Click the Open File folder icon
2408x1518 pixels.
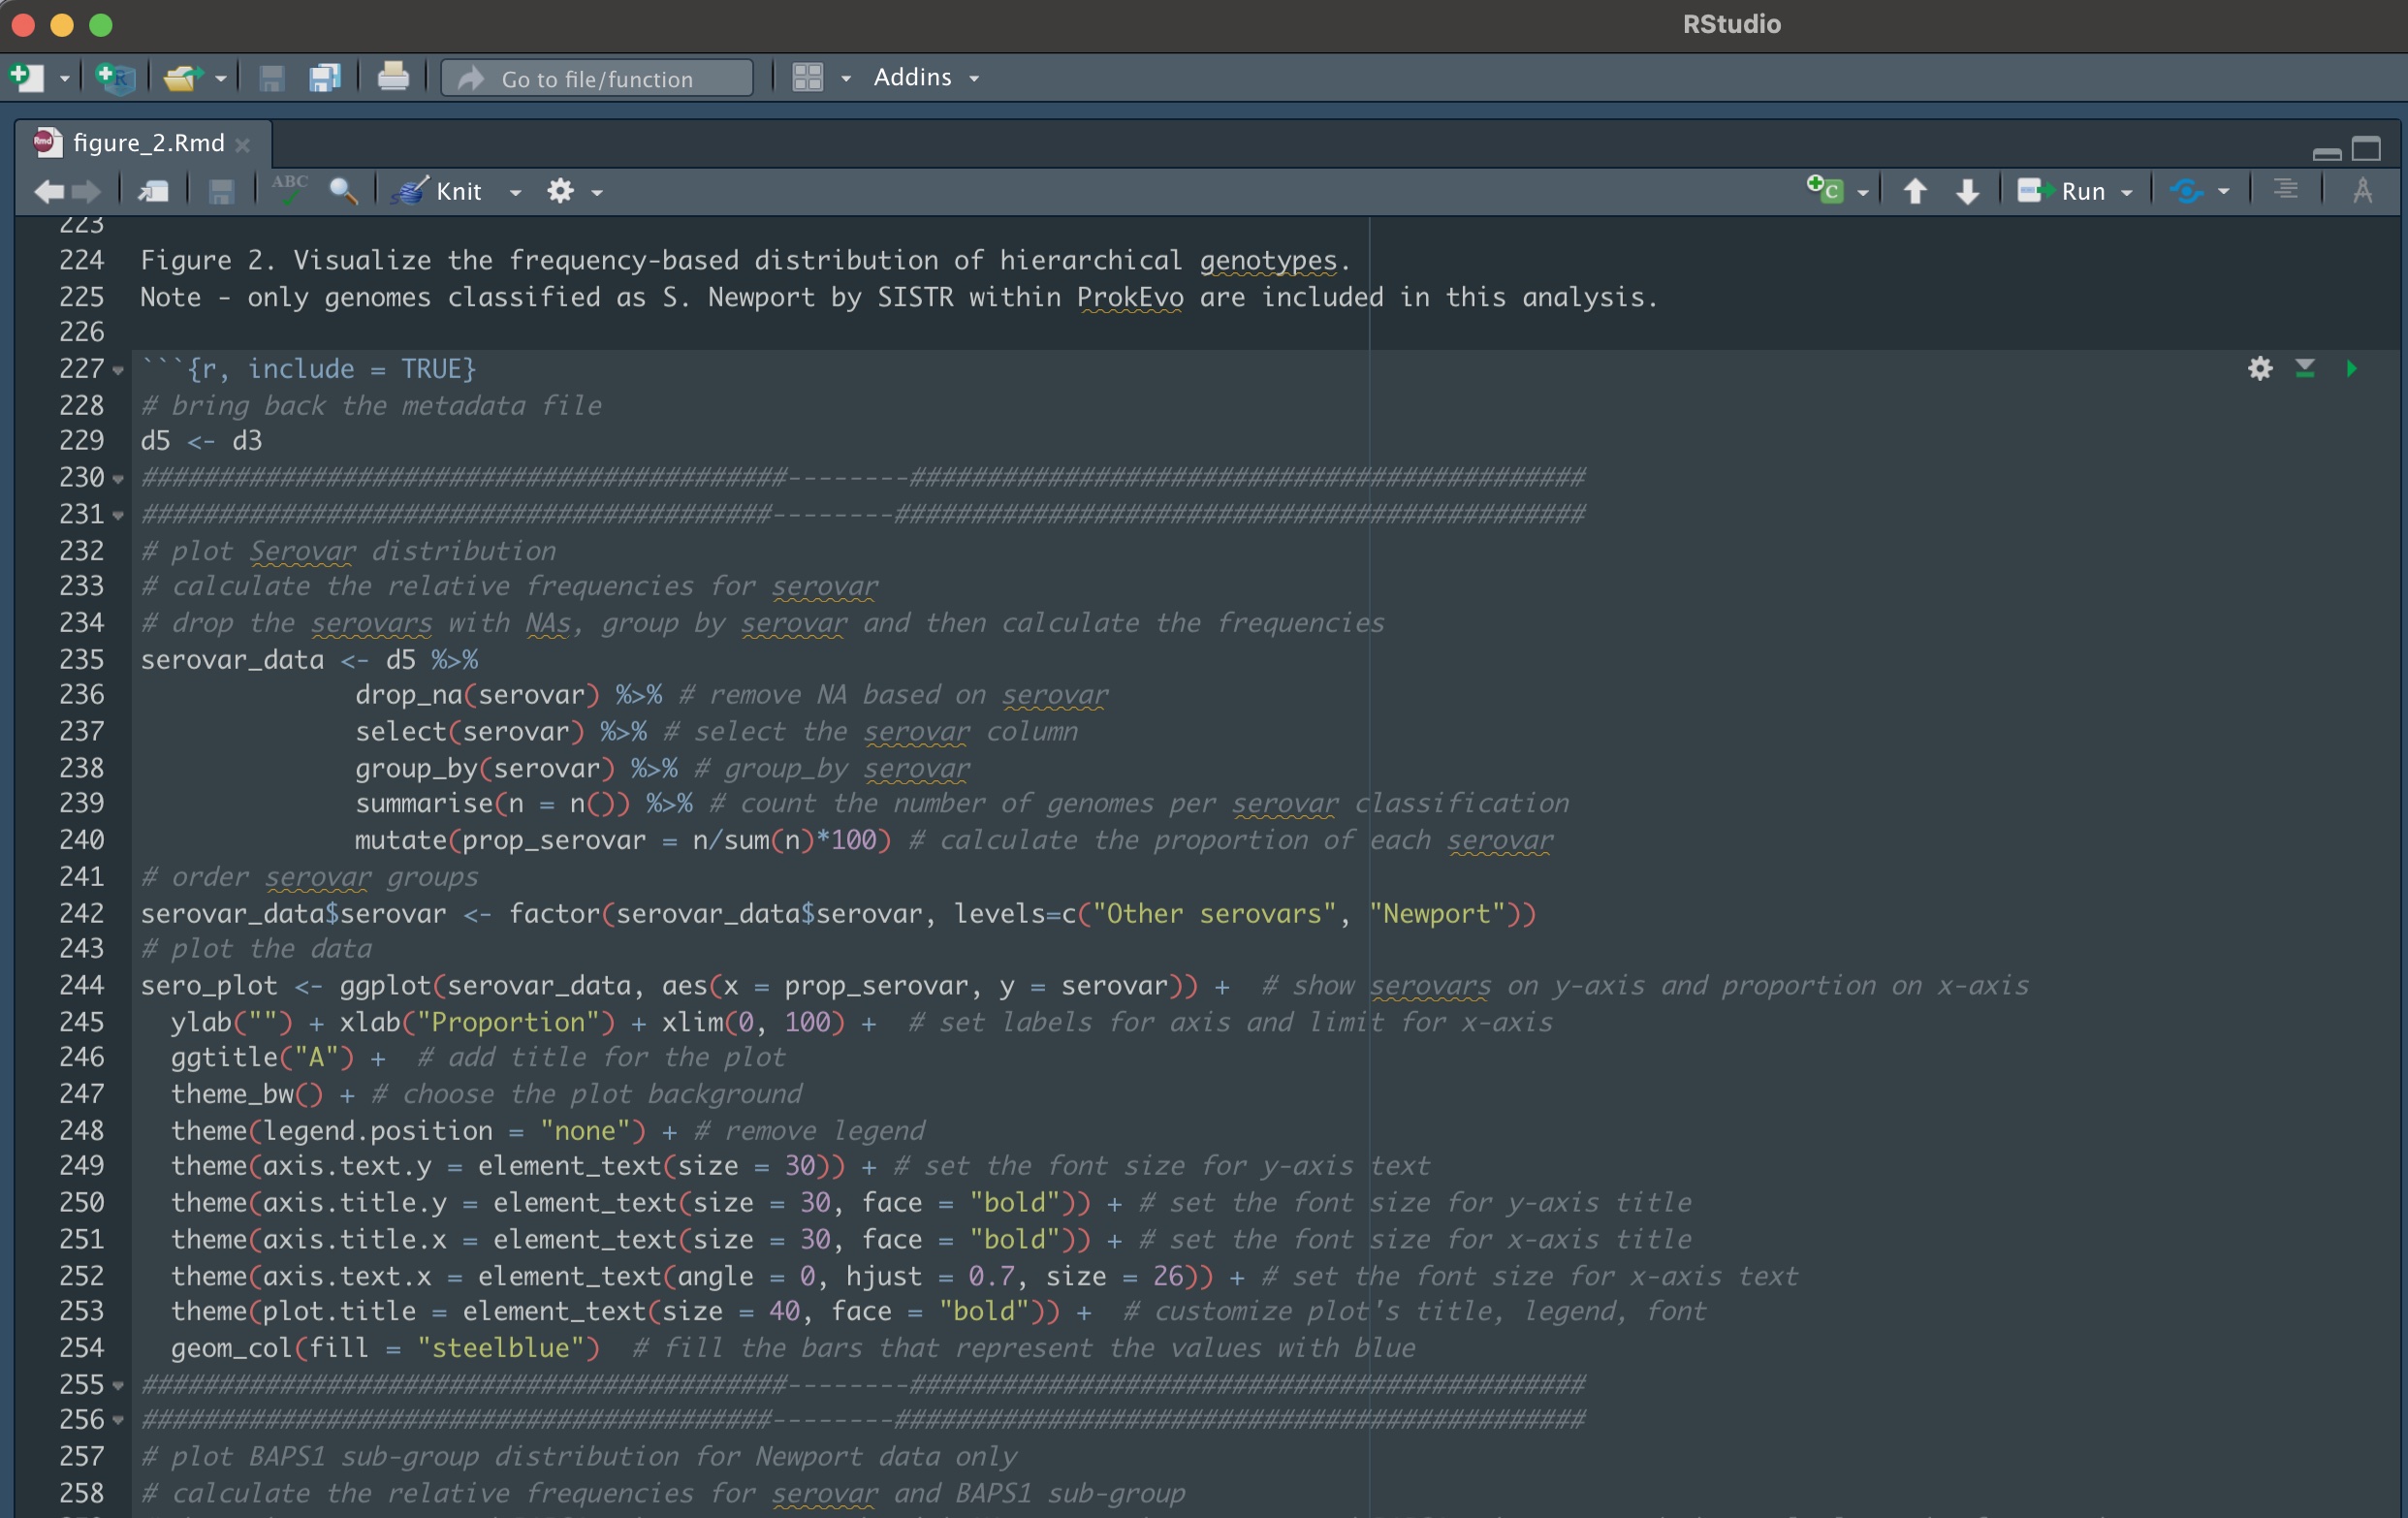pos(182,77)
